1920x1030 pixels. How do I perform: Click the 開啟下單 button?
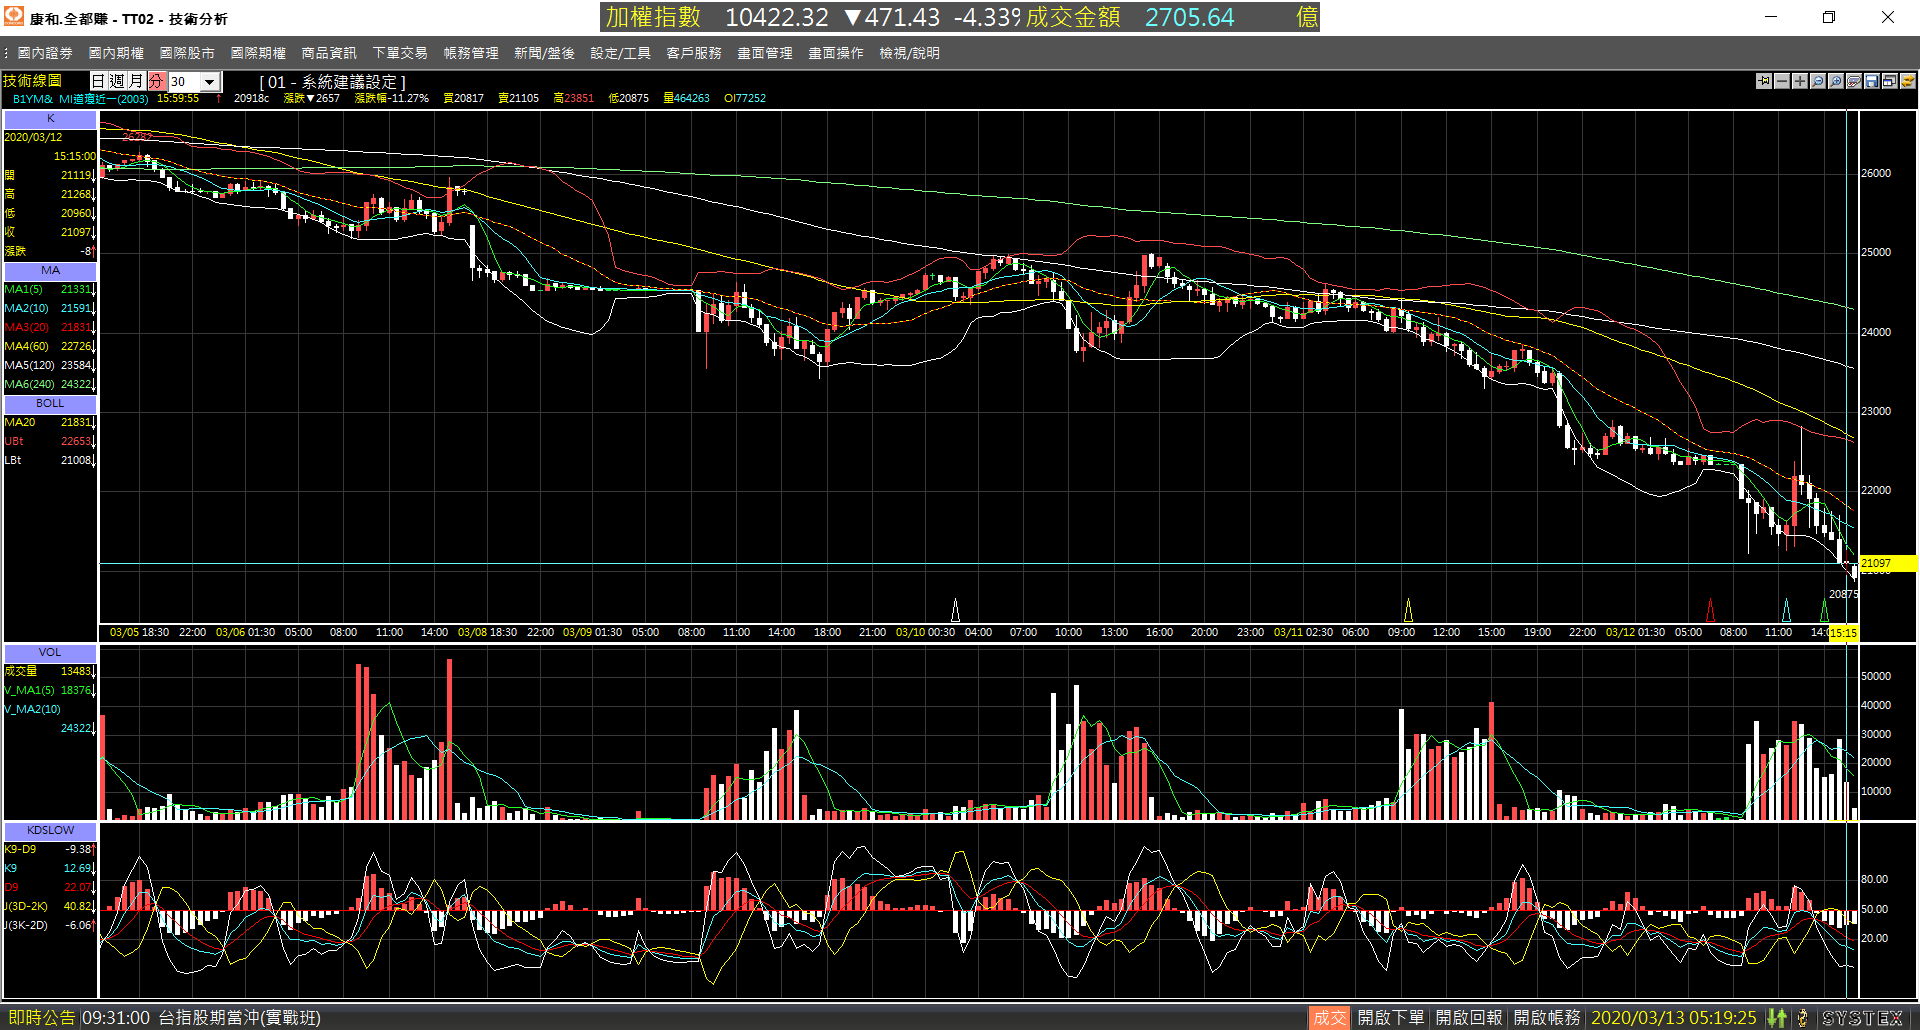click(1391, 1018)
